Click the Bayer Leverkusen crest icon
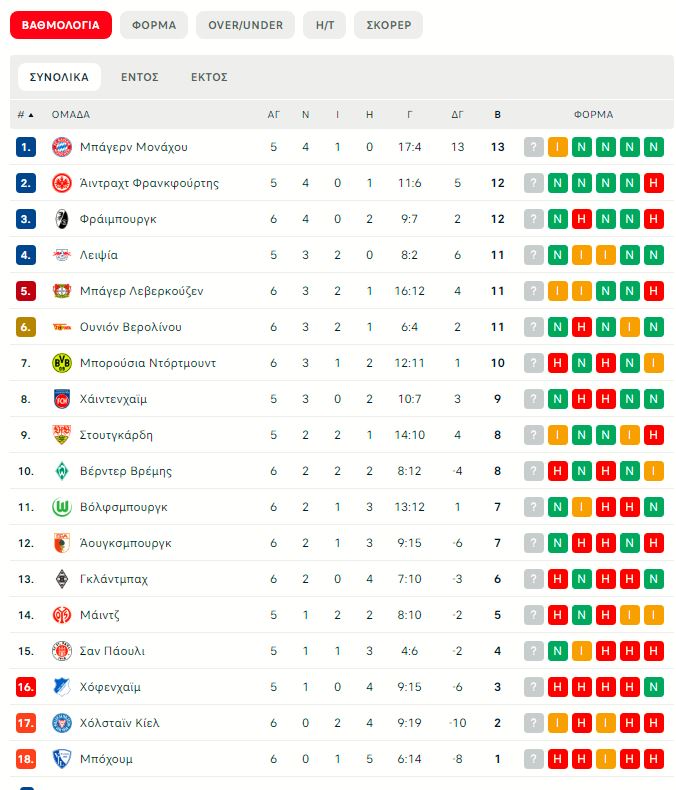Viewport: 676px width, 790px height. 62,291
